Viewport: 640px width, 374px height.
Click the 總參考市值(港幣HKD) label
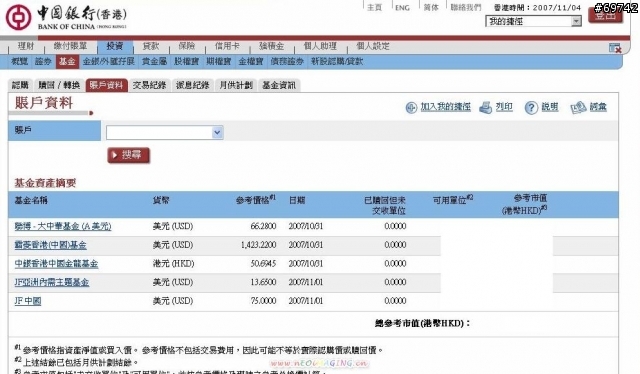(422, 323)
